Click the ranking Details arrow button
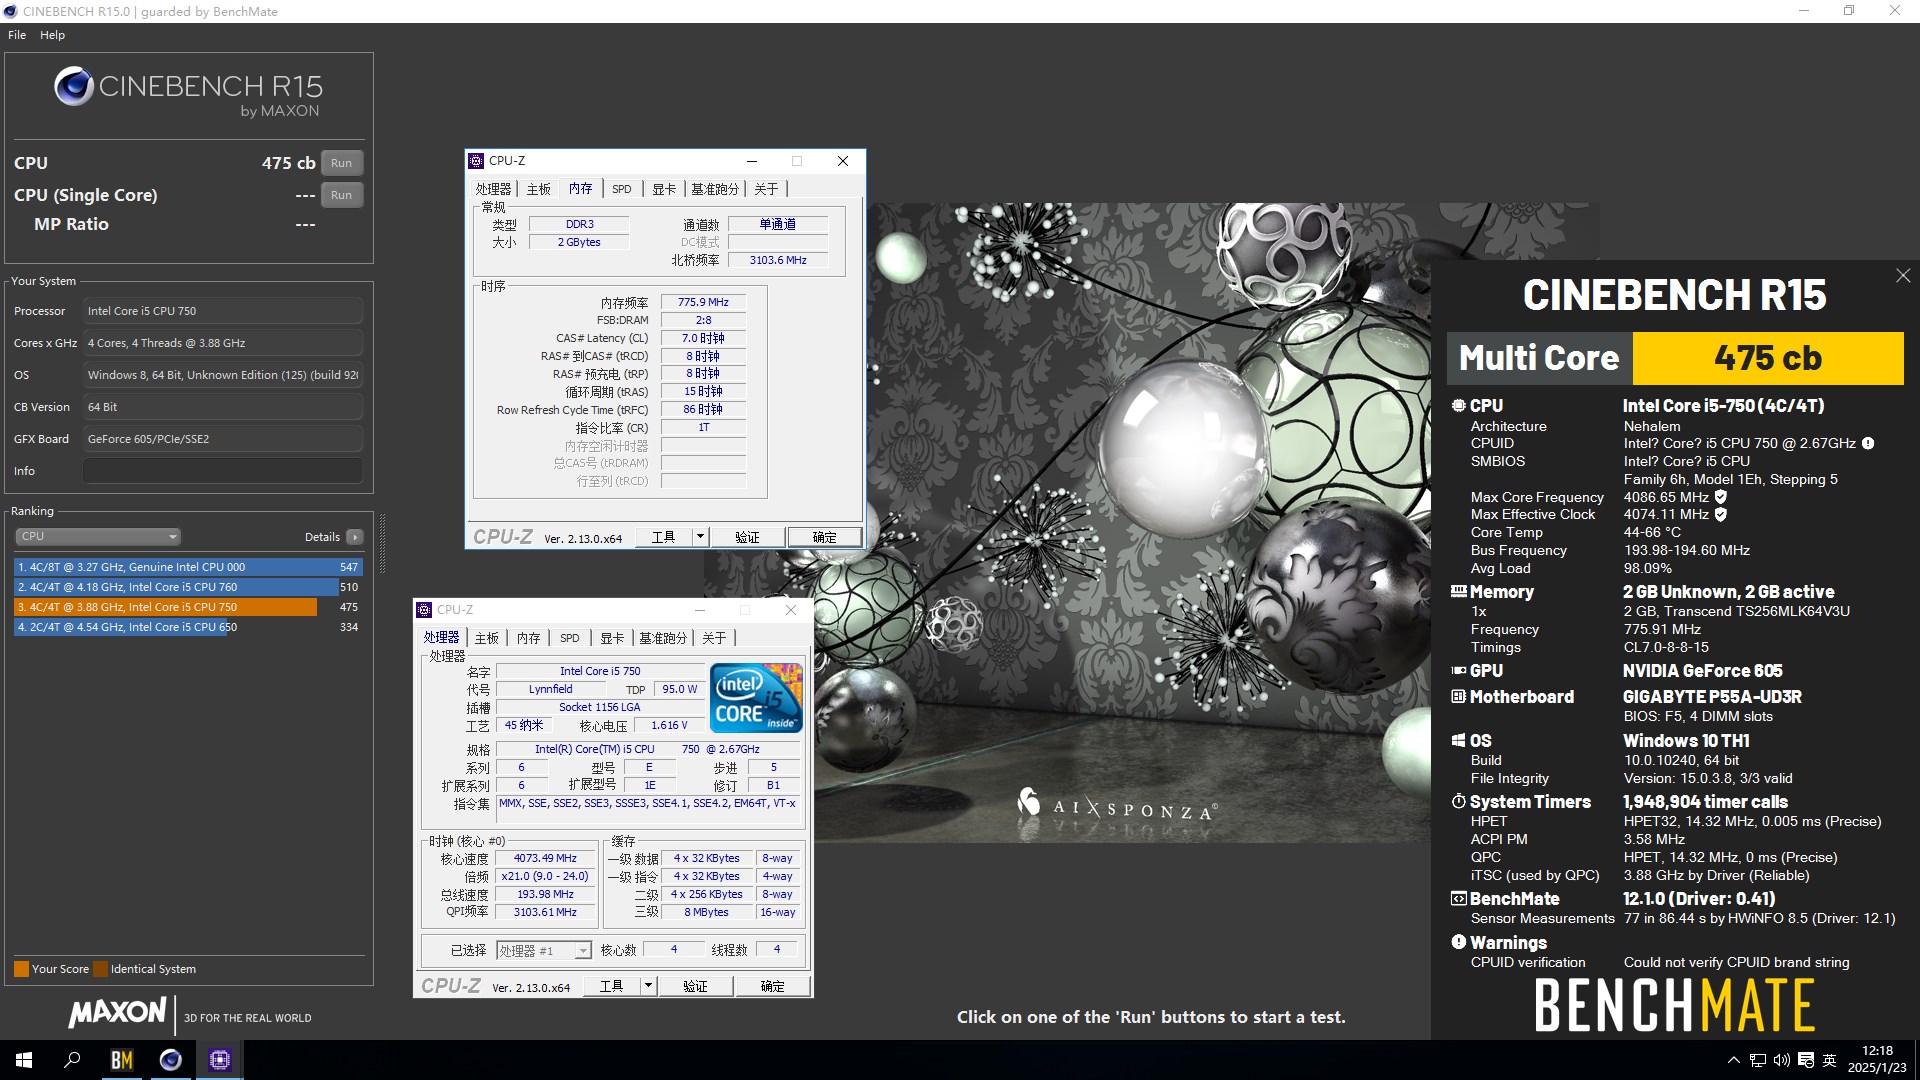The width and height of the screenshot is (1920, 1080). tap(355, 537)
